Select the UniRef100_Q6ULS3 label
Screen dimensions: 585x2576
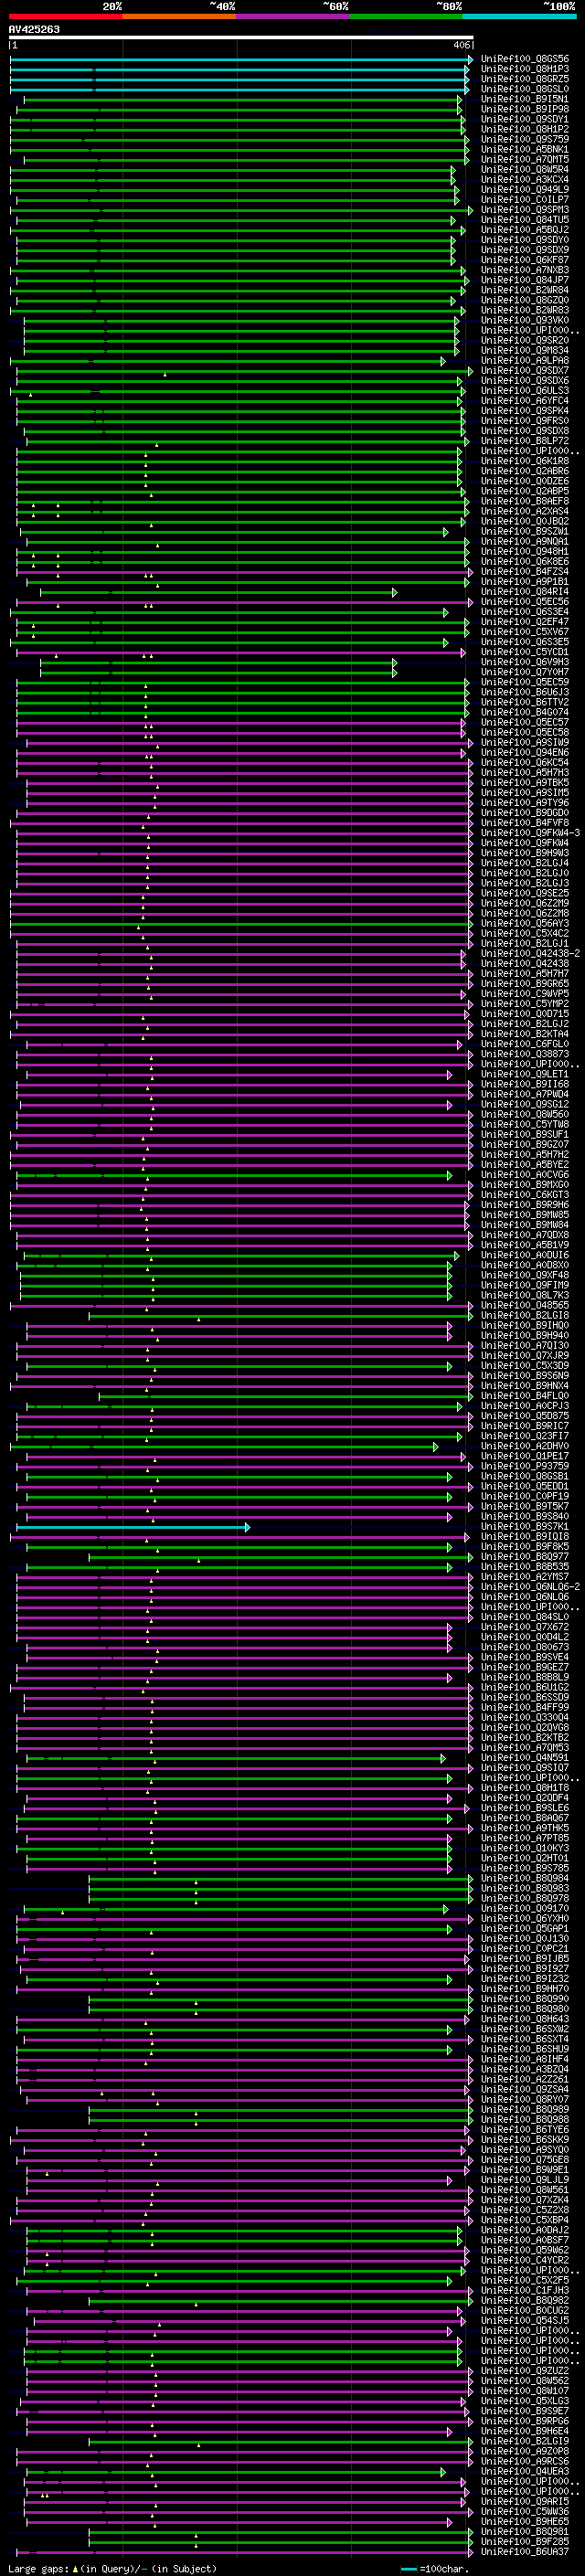[525, 390]
